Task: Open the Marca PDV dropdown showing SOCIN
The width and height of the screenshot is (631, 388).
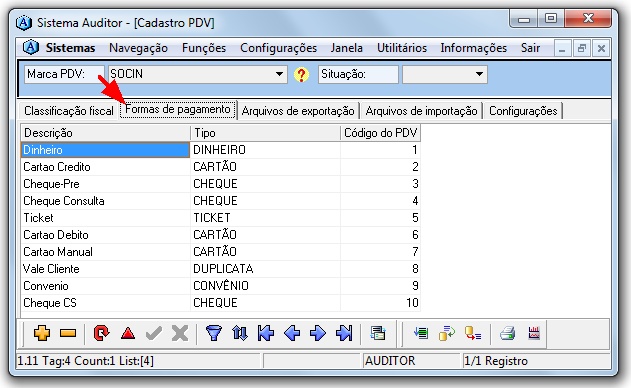Action: tap(198, 74)
